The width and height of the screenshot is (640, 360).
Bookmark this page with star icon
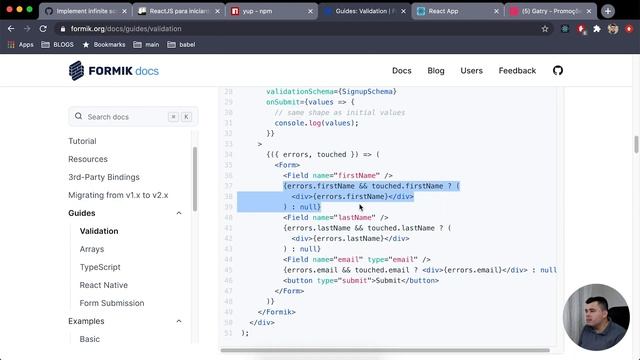tap(545, 29)
